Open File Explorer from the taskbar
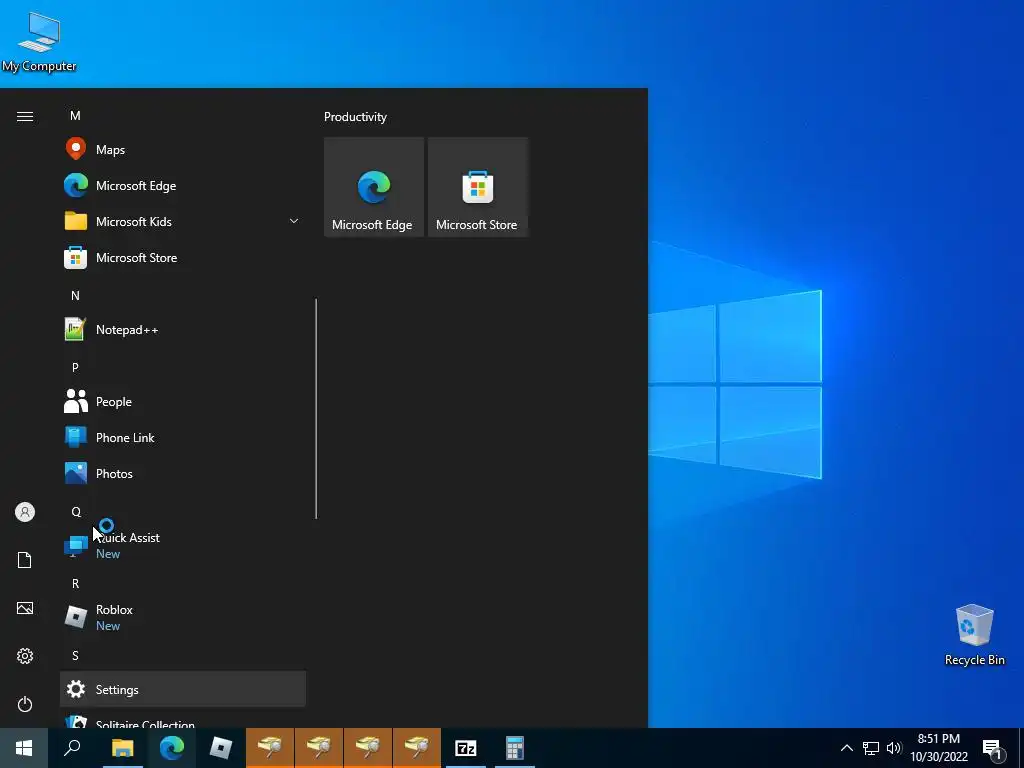Screen dimensions: 1024x768 [122, 748]
